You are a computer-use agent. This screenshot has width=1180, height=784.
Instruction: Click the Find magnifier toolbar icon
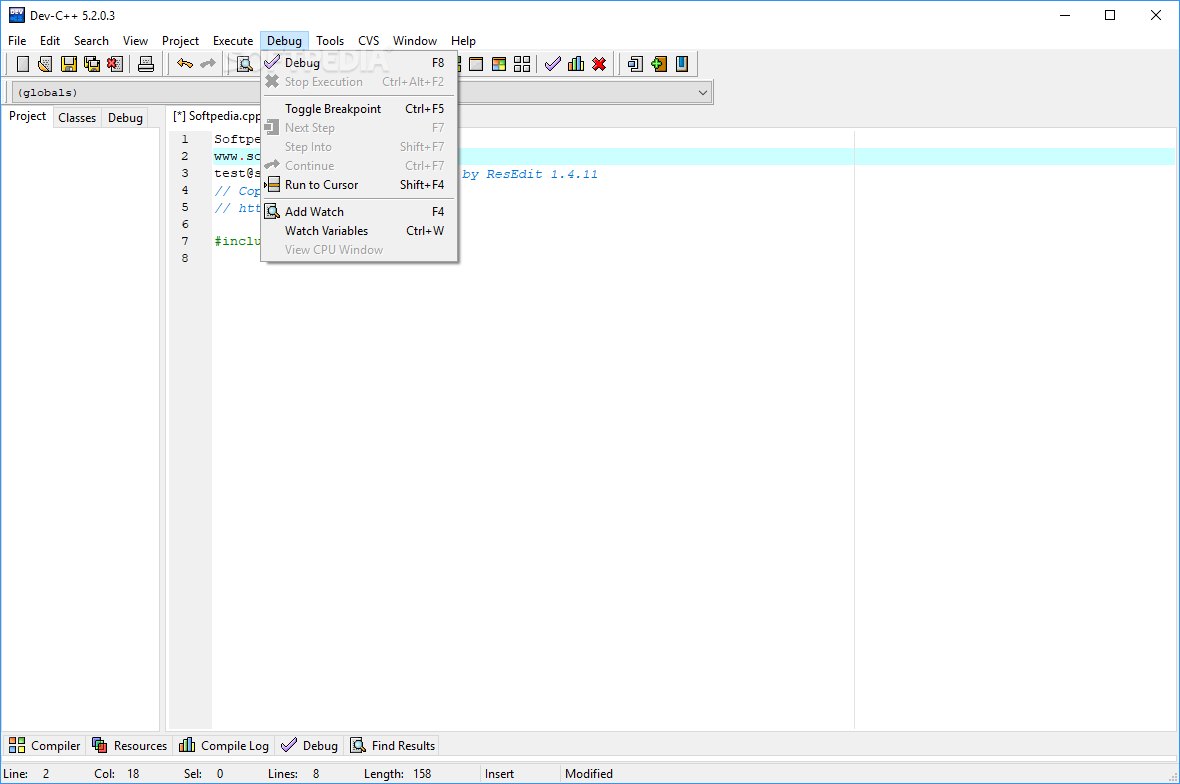(245, 64)
